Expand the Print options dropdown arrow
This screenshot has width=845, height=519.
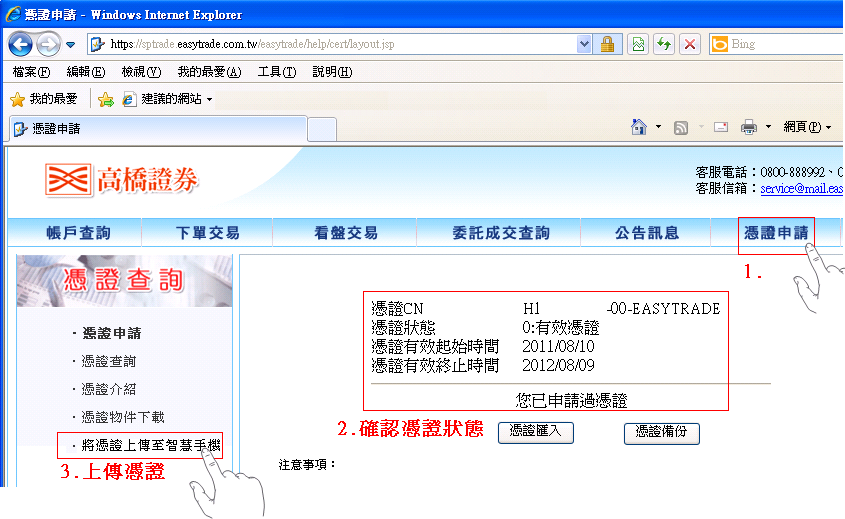coord(768,127)
